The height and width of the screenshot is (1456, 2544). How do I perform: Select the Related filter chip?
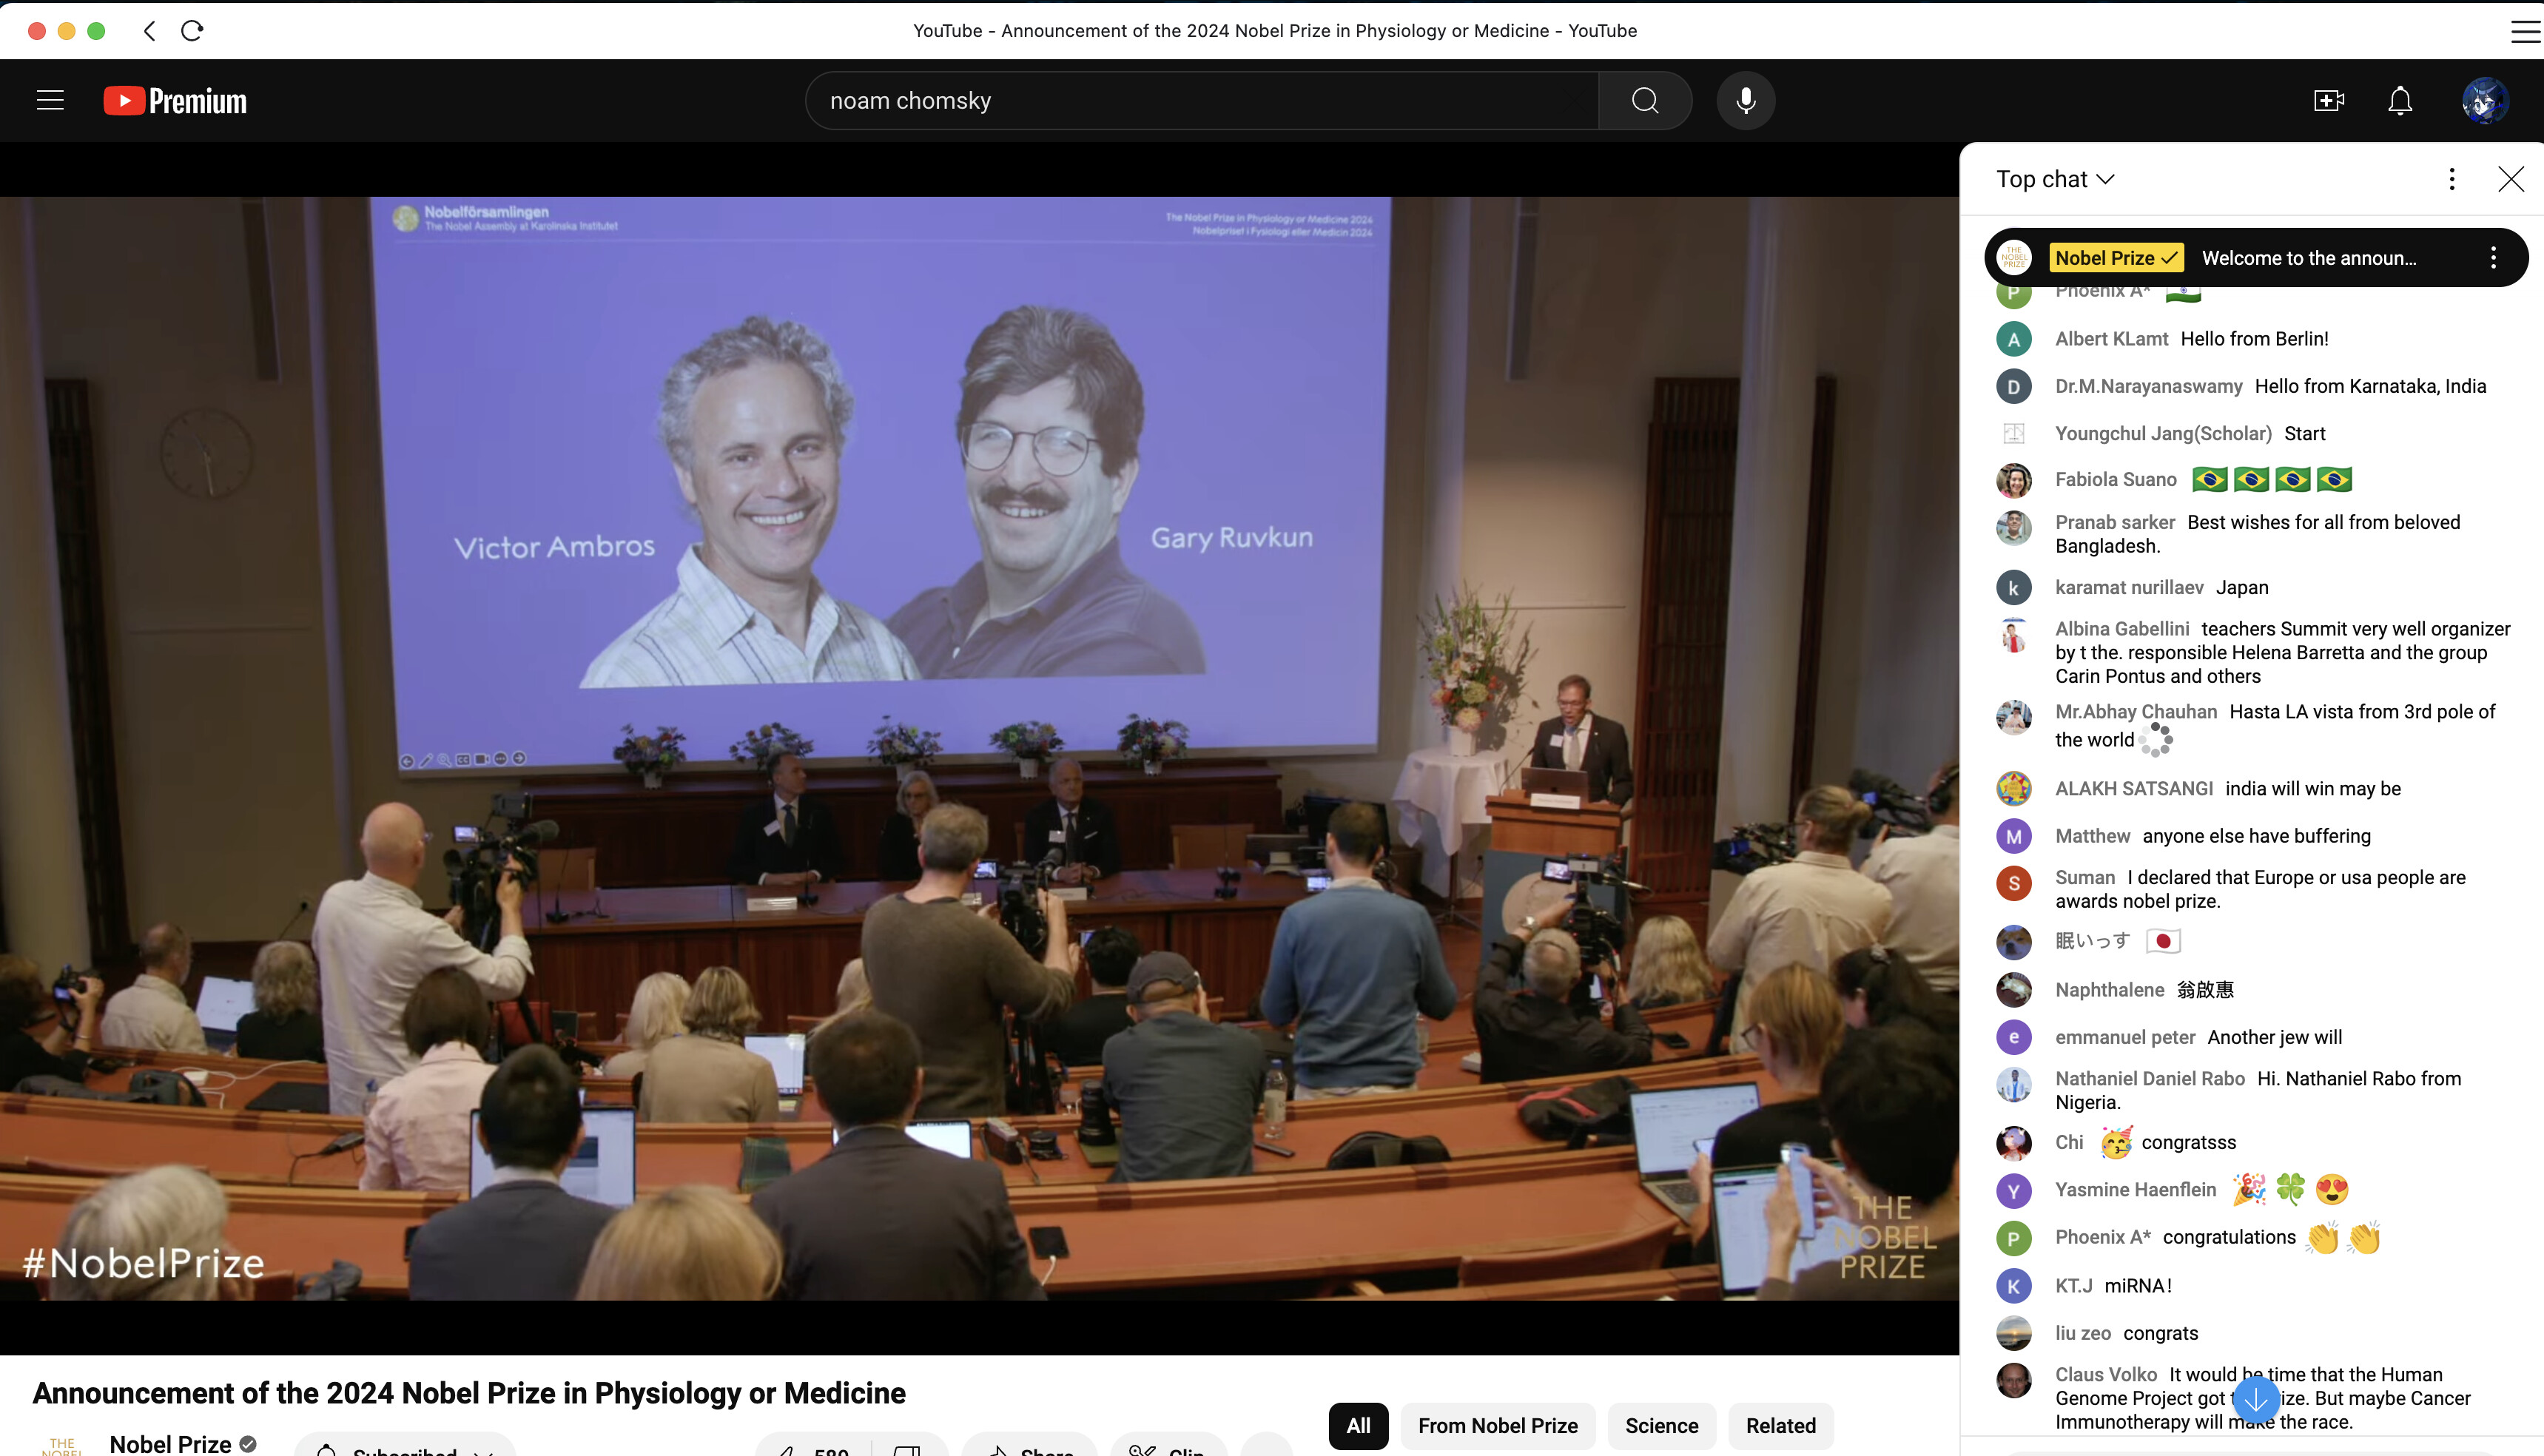coord(1780,1425)
